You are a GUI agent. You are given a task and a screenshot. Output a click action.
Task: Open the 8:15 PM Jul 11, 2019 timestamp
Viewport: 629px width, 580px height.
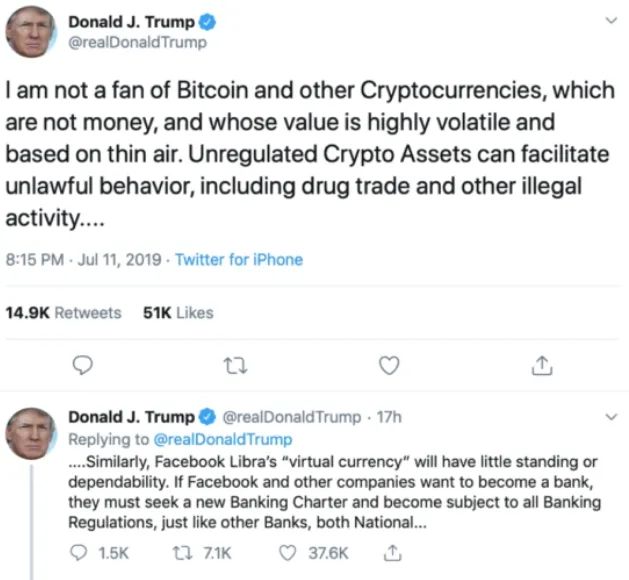pos(82,259)
